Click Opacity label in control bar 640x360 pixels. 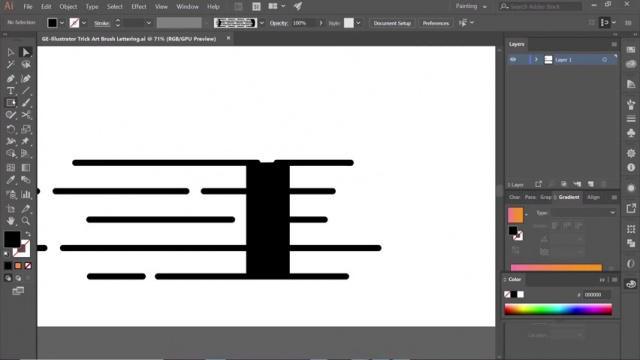279,23
